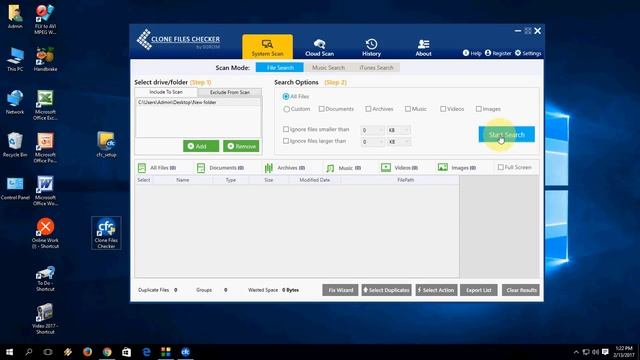Screen dimensions: 640x360
Task: Remove the selected folder from scan
Action: tap(241, 146)
